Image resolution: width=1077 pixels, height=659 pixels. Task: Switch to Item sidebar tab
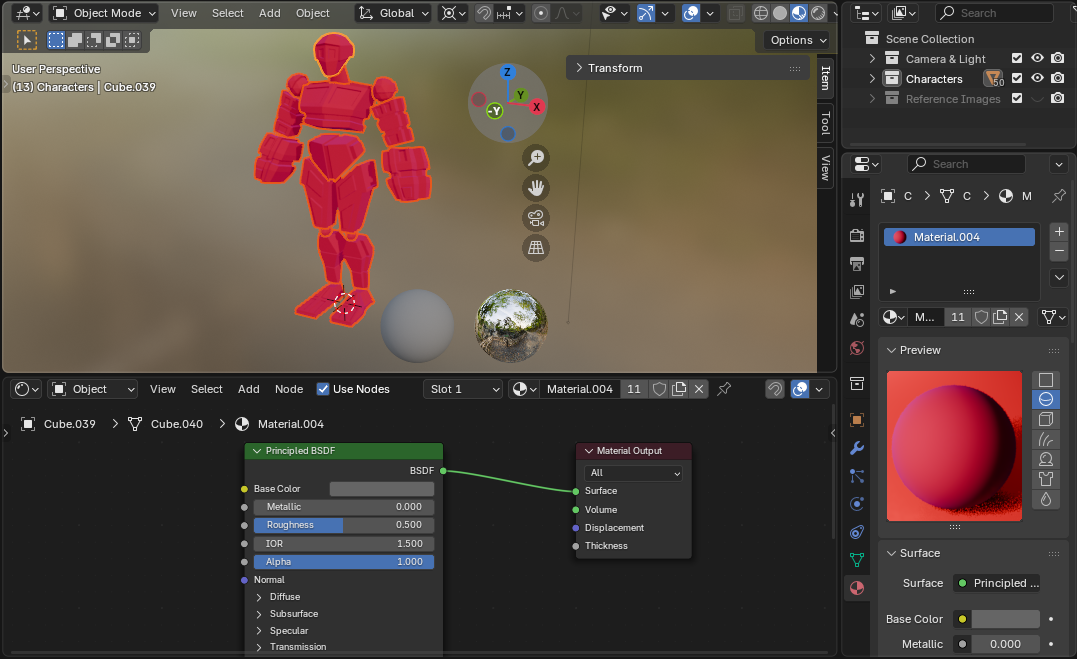[826, 78]
